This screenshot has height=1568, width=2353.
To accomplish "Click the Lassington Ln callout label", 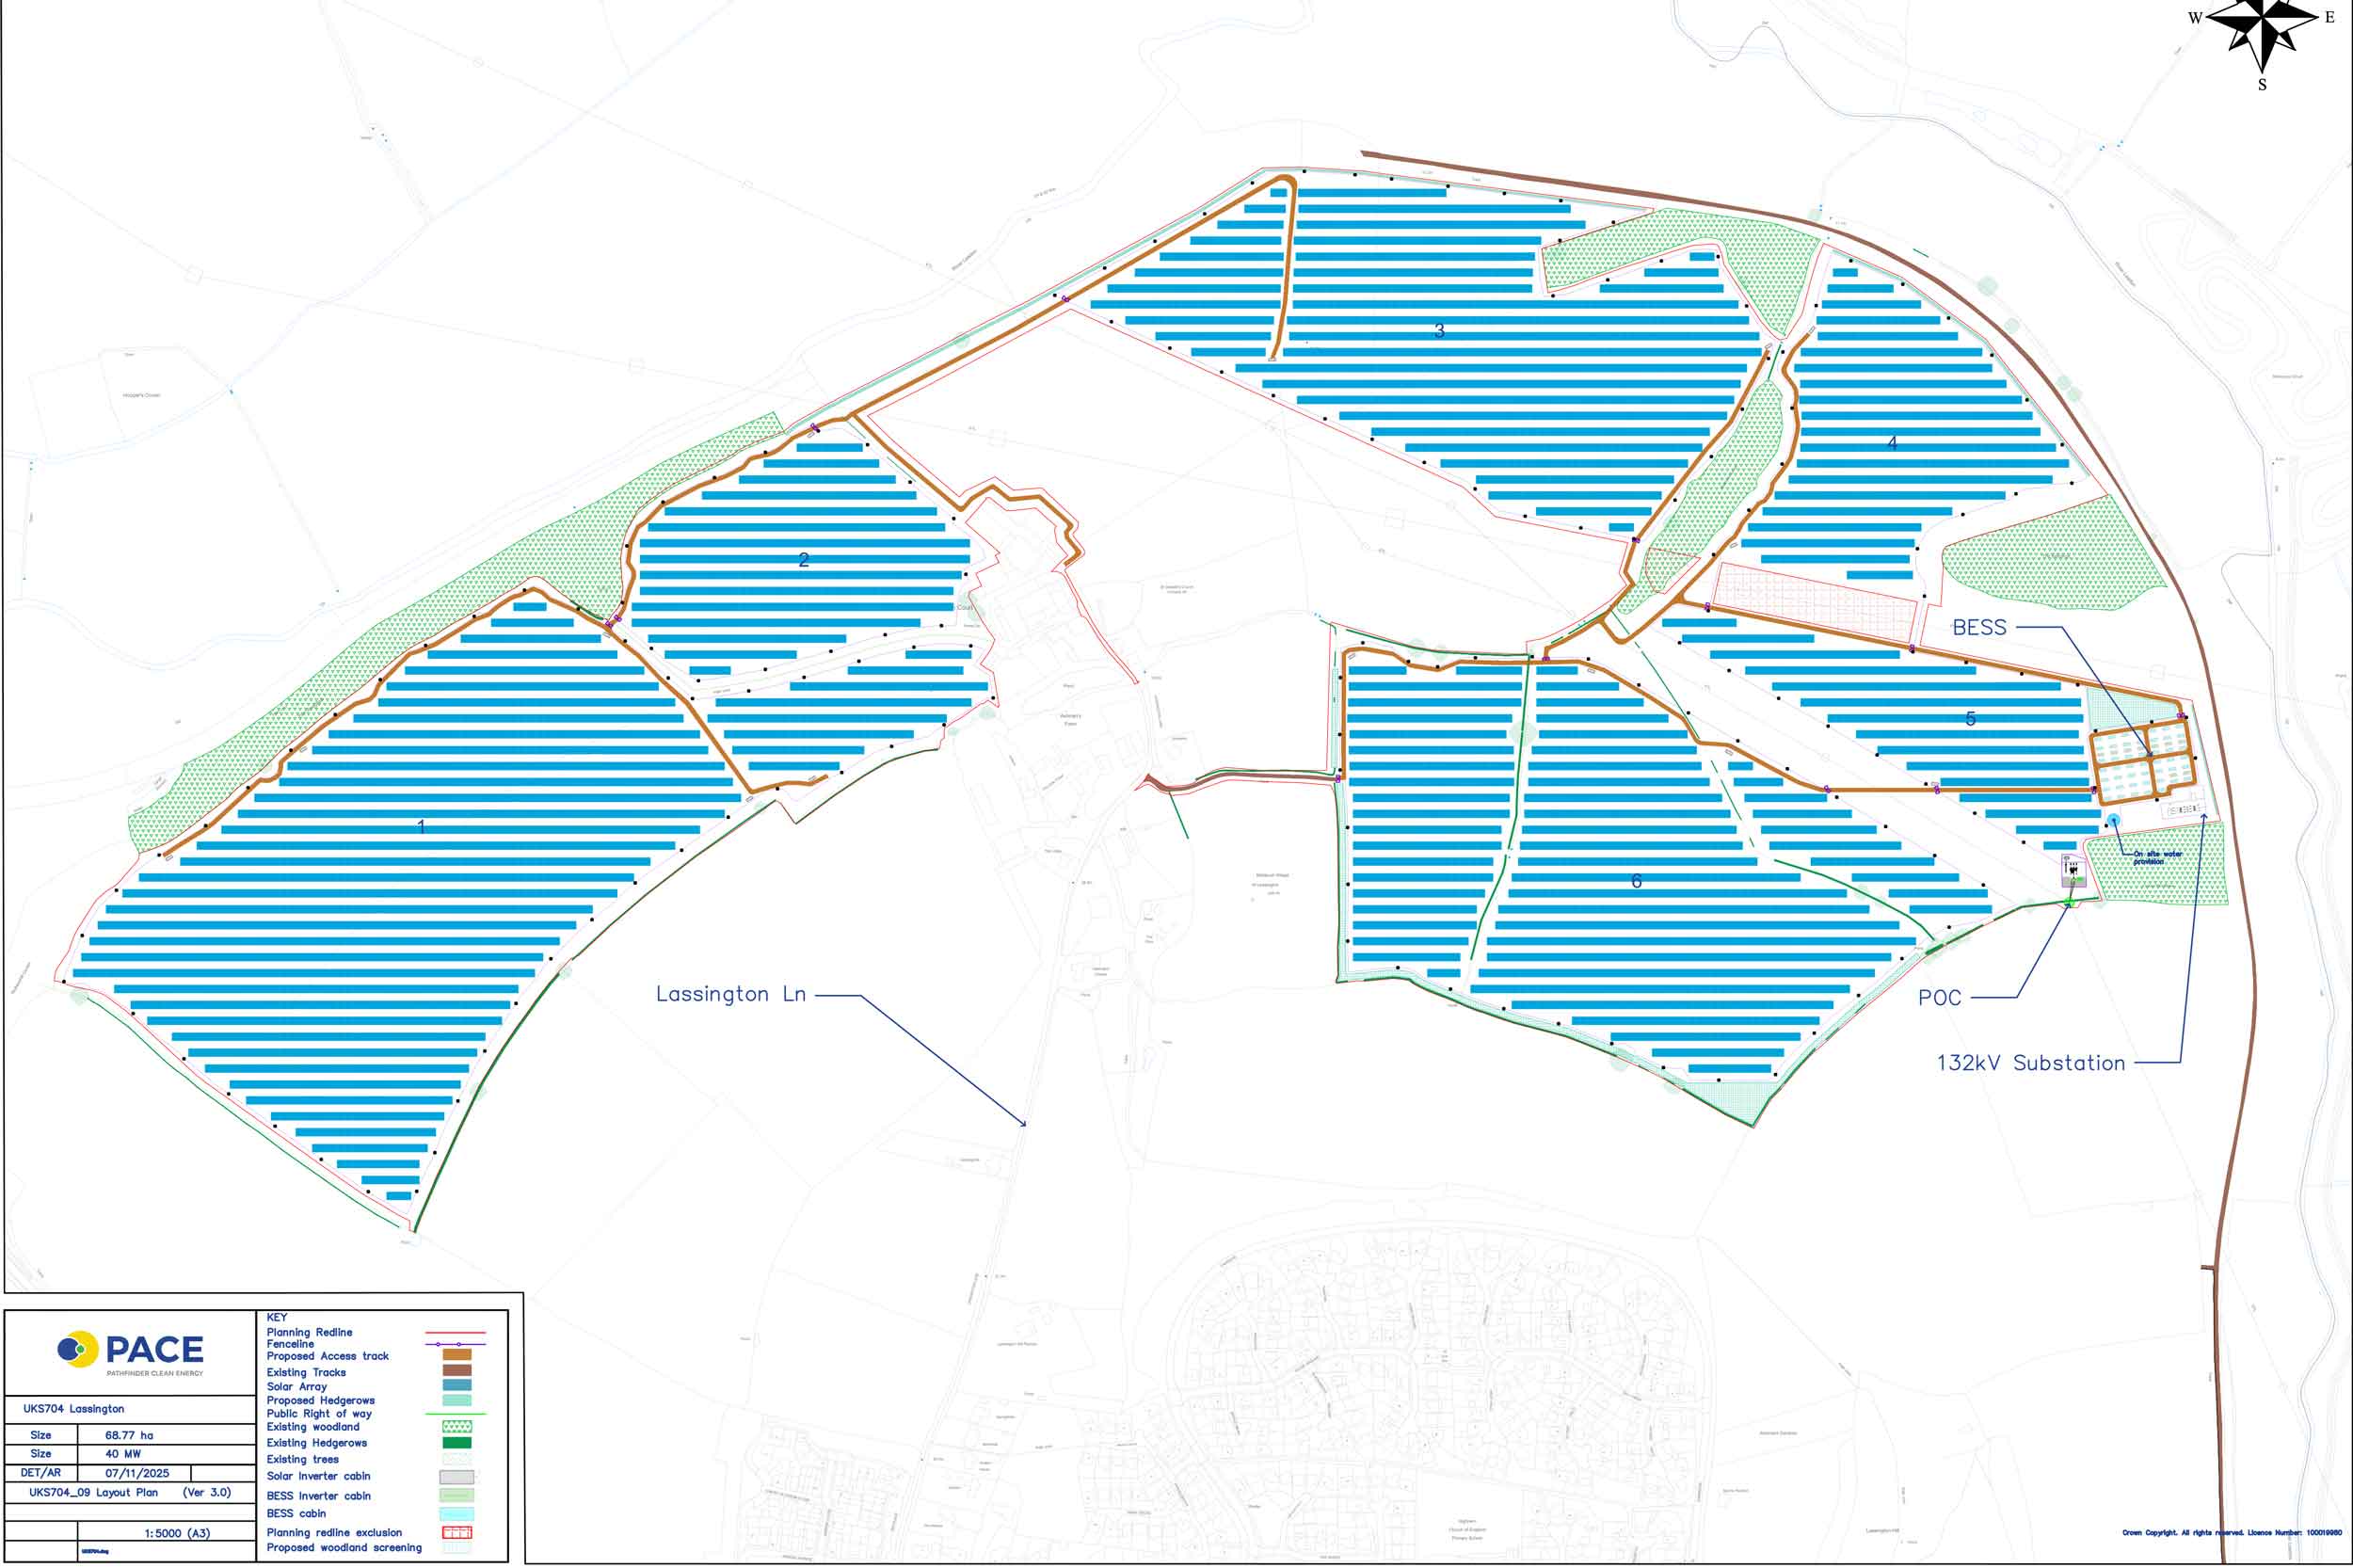I will pyautogui.click(x=730, y=994).
